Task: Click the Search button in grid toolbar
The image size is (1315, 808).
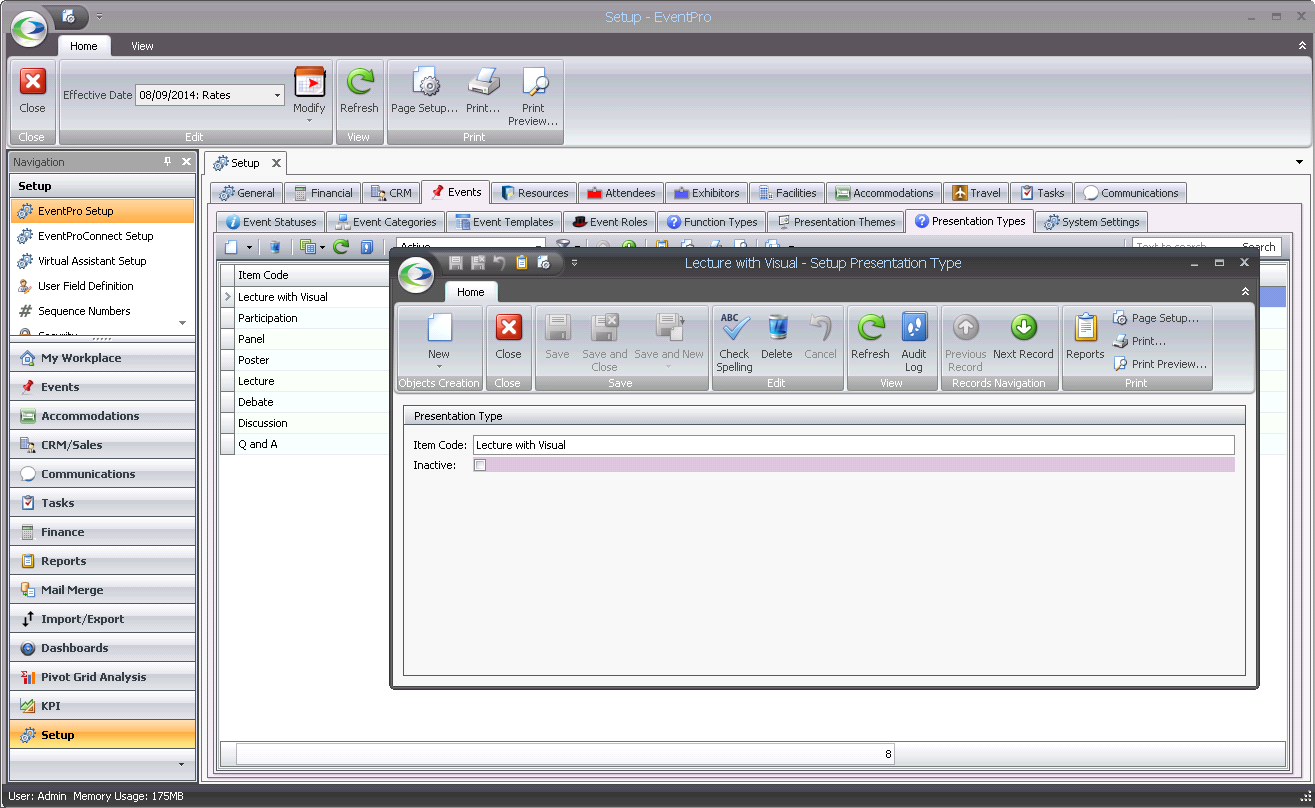Action: tap(1258, 247)
